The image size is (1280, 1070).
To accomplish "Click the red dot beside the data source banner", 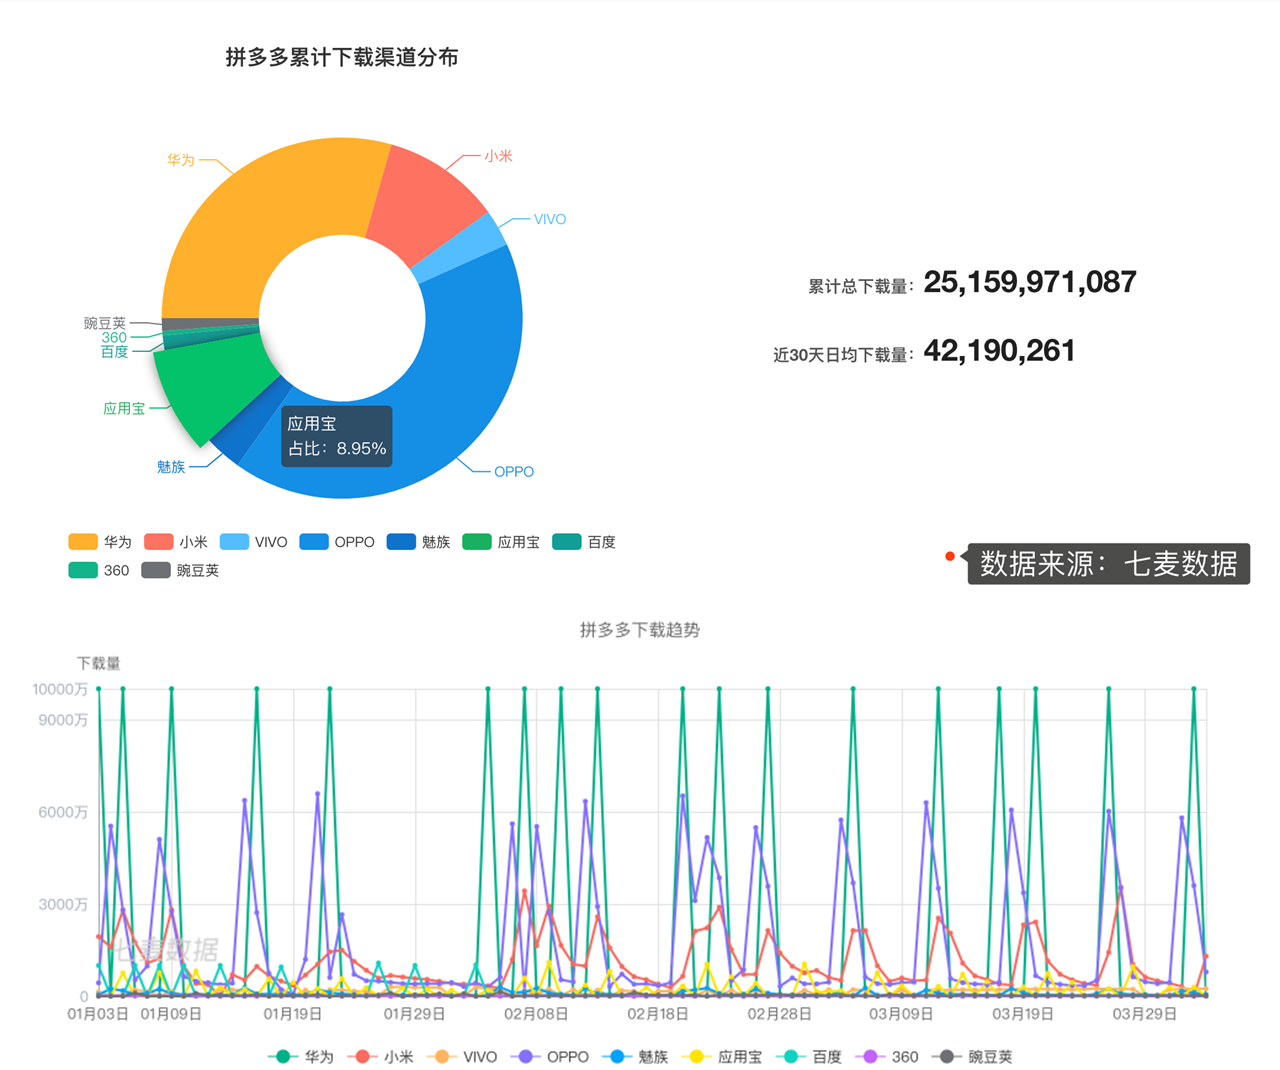I will click(950, 557).
